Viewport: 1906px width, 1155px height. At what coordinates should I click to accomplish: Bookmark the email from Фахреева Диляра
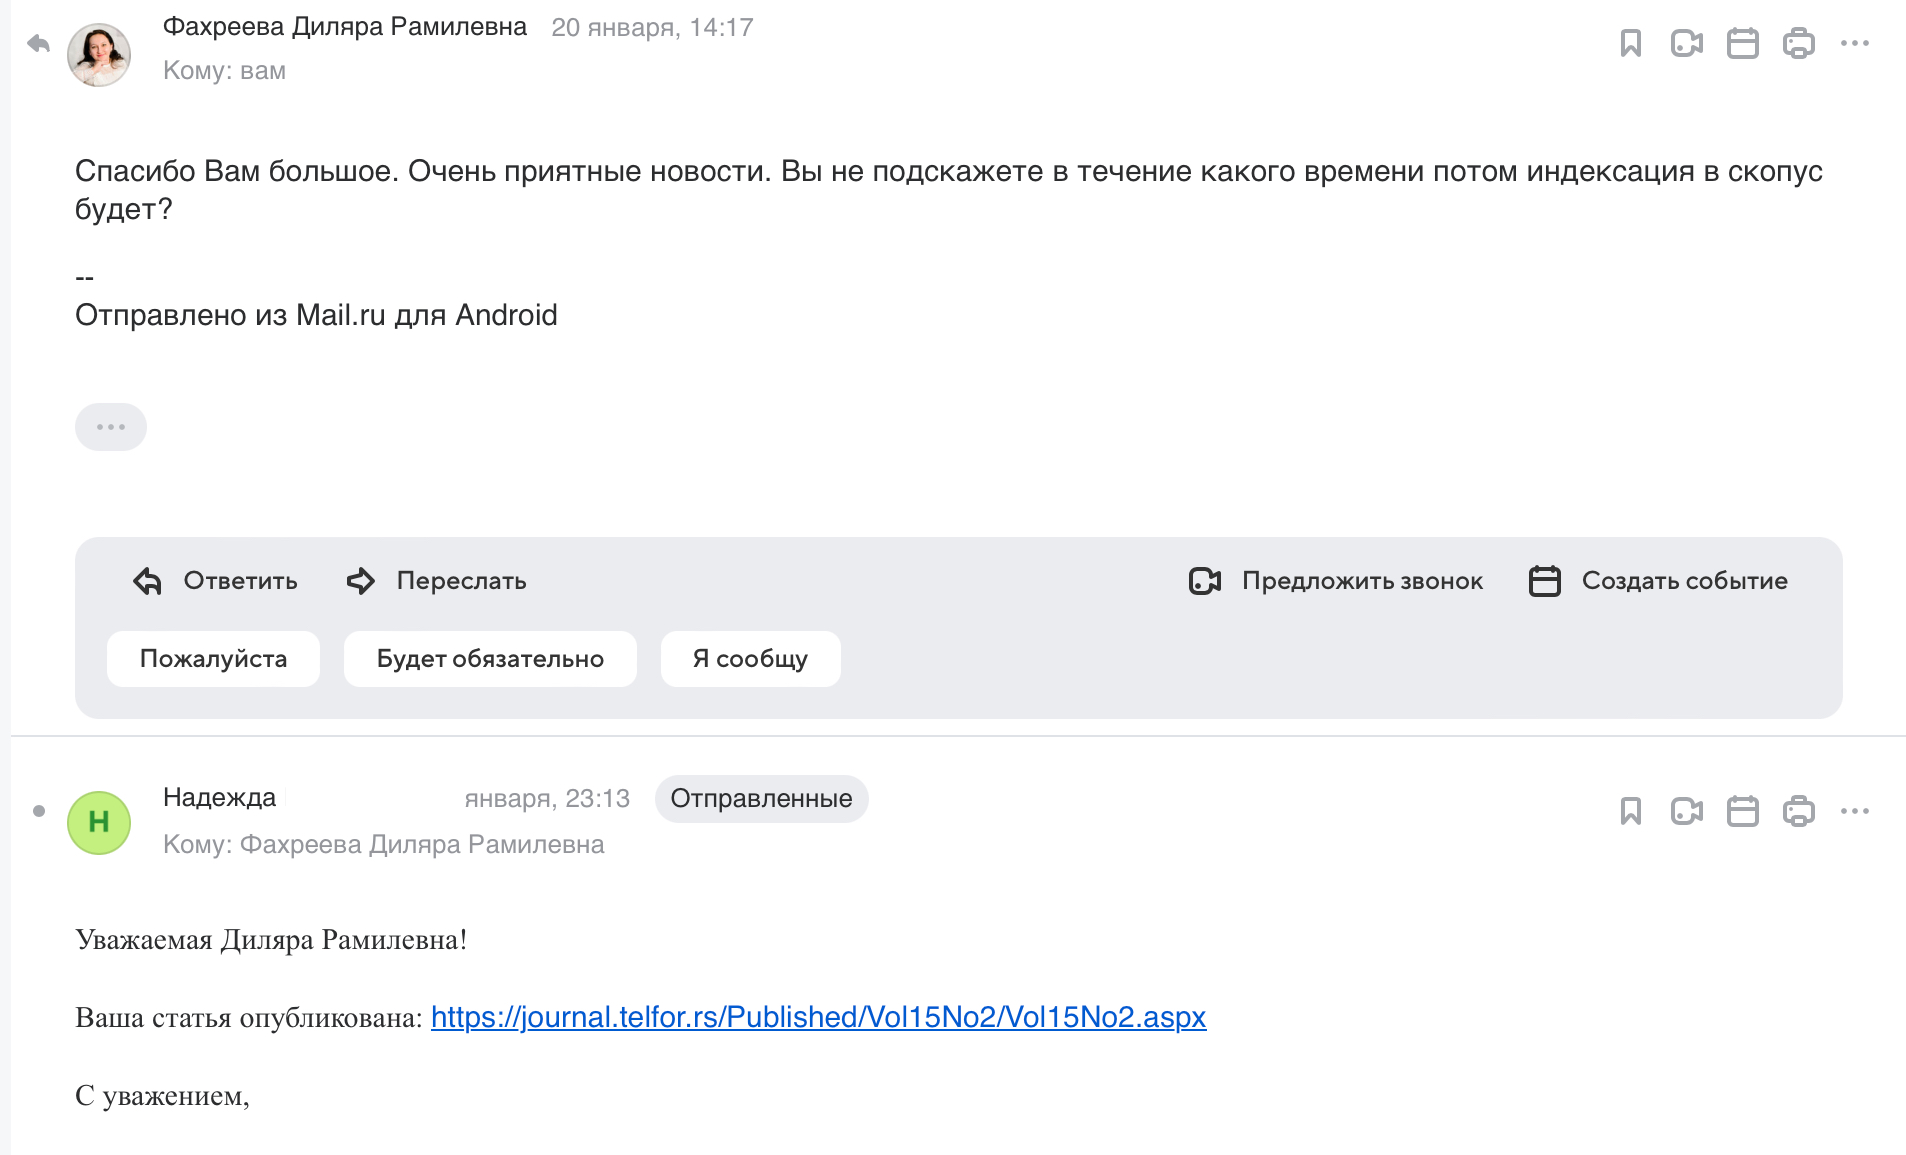1631,43
